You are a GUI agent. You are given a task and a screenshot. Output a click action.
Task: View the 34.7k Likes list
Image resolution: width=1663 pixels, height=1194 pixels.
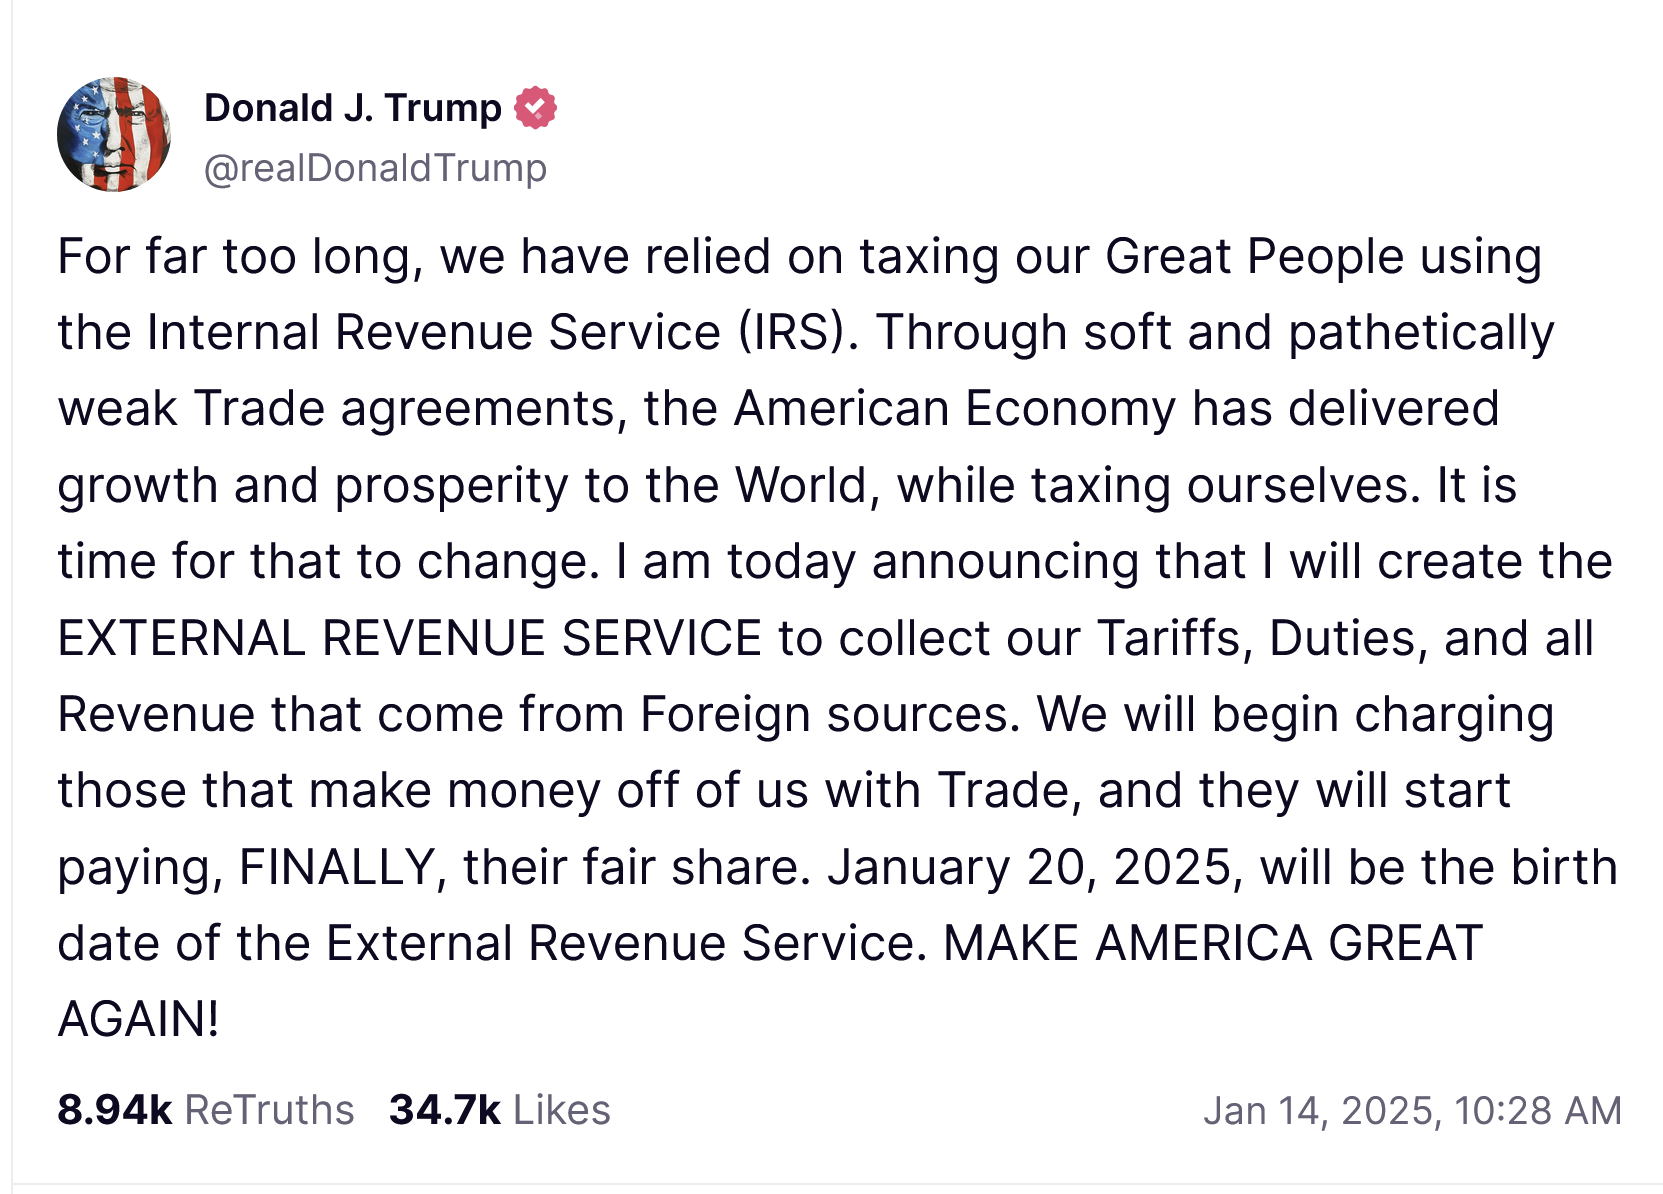click(x=499, y=1110)
